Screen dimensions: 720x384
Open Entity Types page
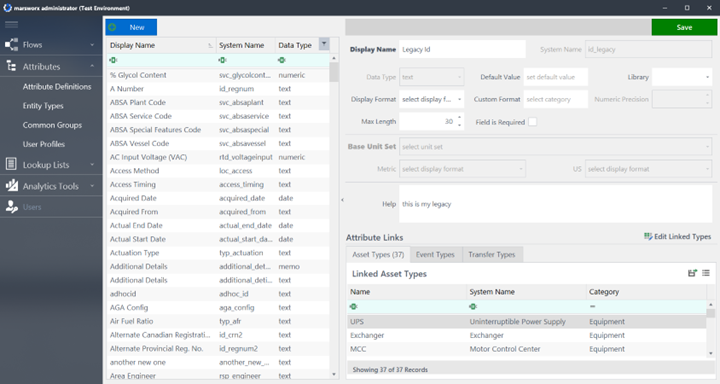pos(43,106)
